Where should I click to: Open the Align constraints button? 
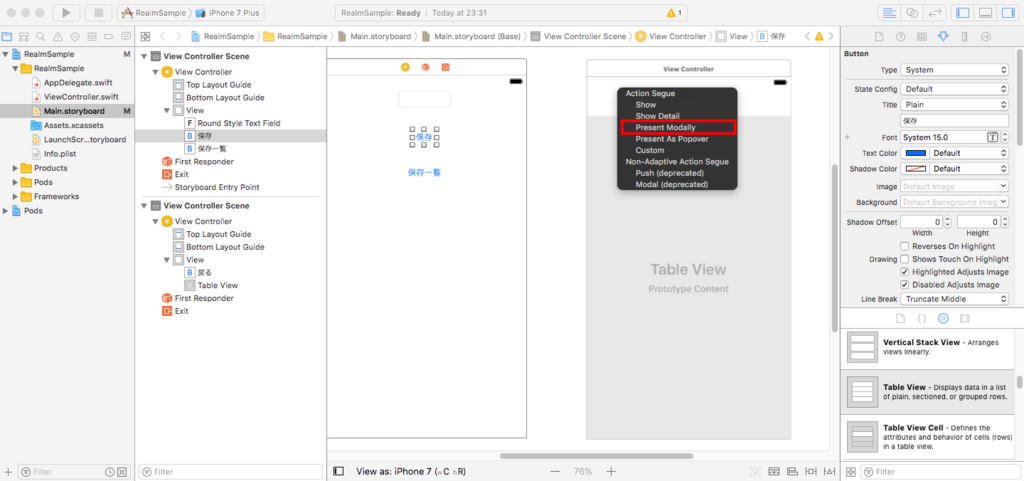[x=792, y=471]
